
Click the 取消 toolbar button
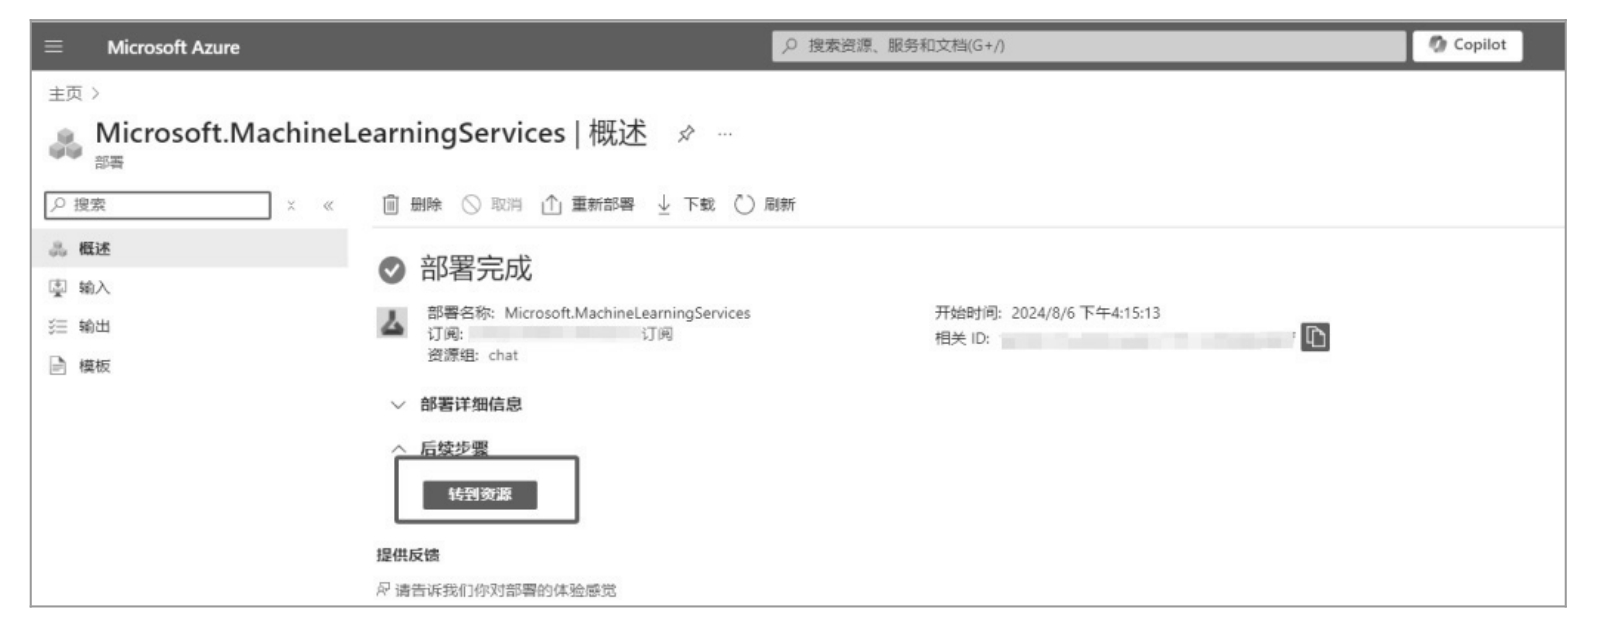(x=492, y=205)
